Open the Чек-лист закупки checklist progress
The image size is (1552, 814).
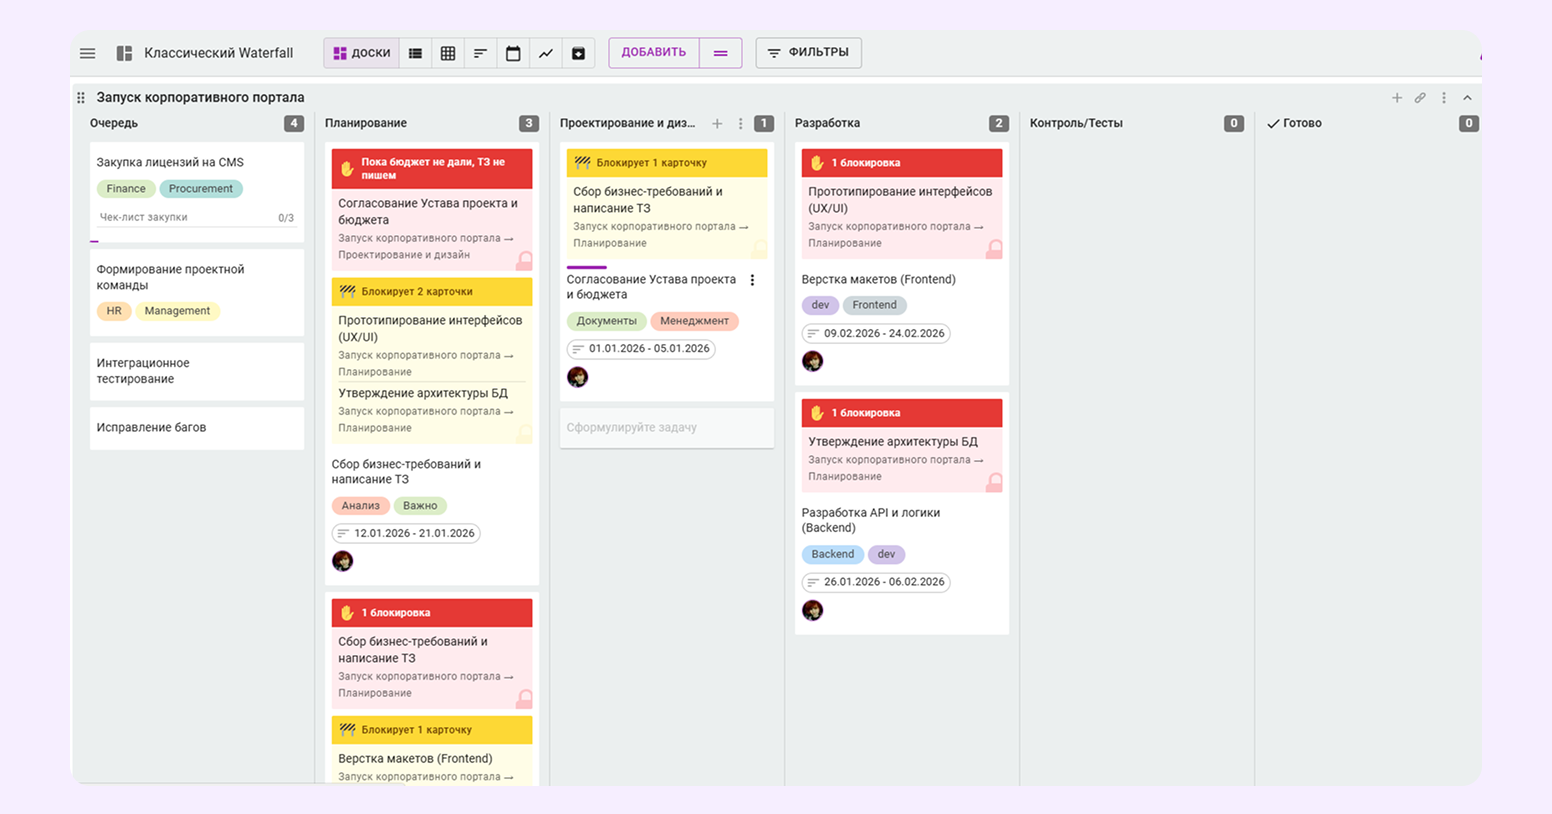coord(196,218)
